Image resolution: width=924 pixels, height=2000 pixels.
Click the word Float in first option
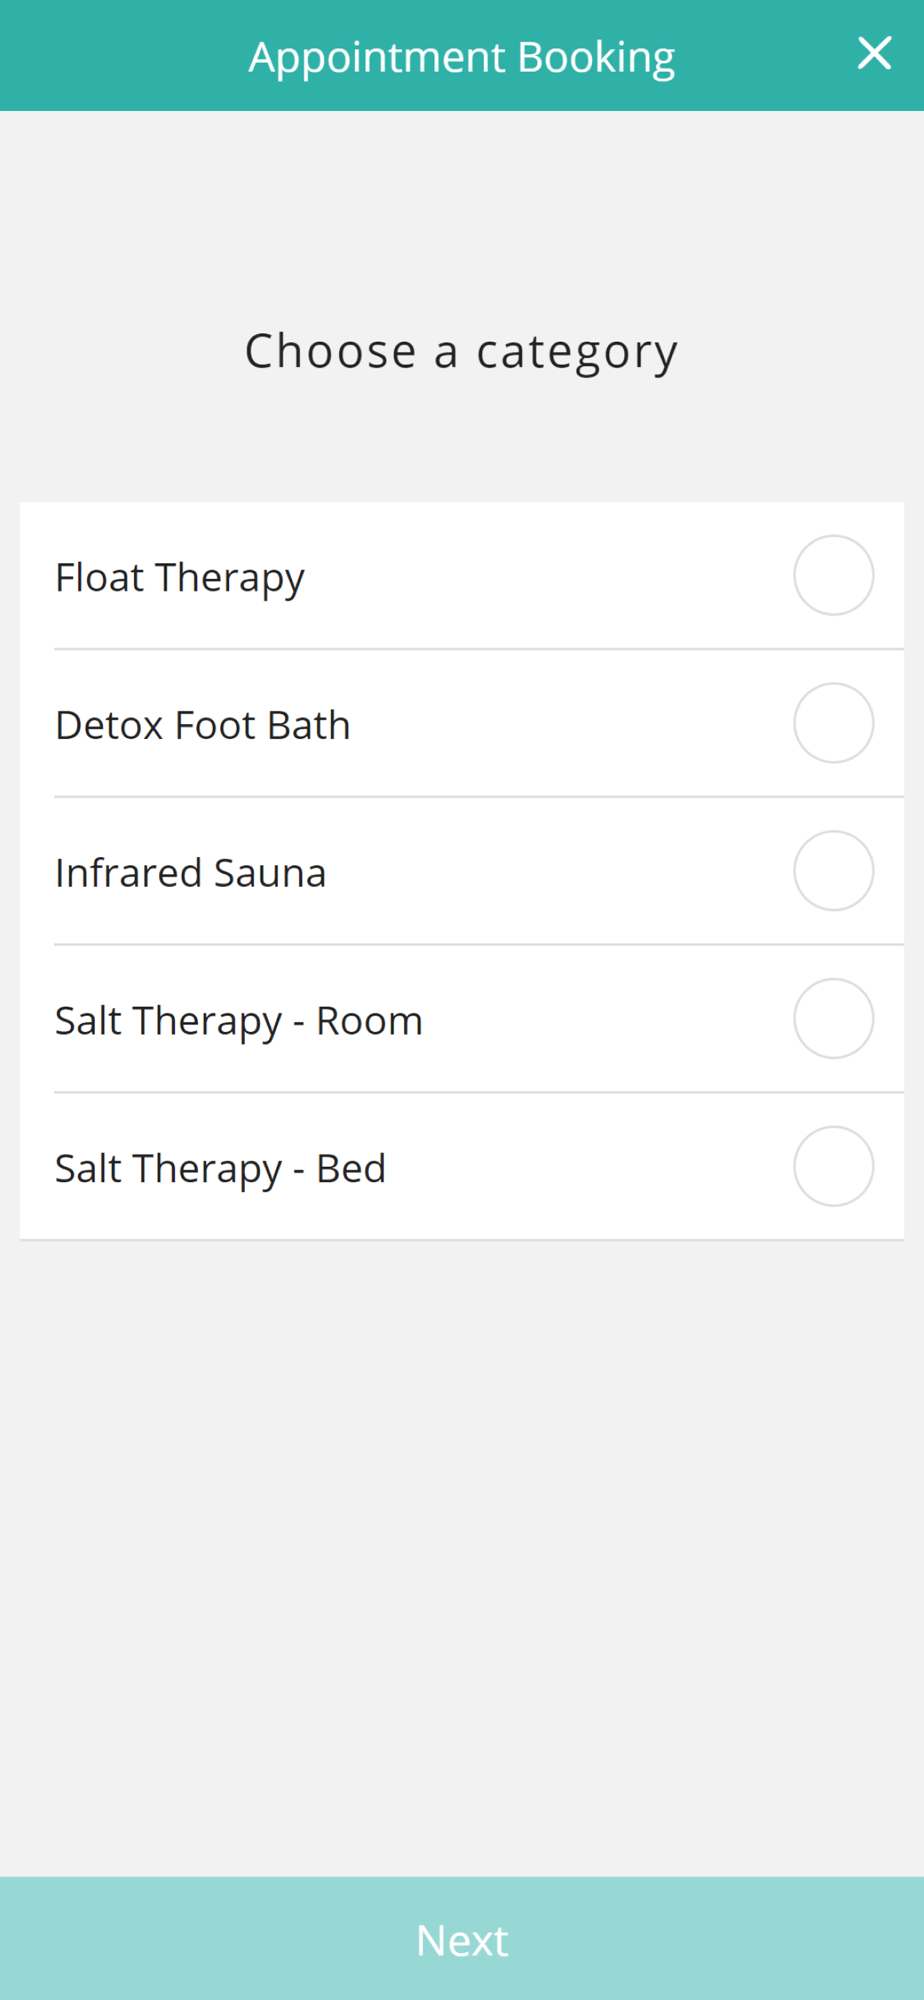tap(99, 577)
